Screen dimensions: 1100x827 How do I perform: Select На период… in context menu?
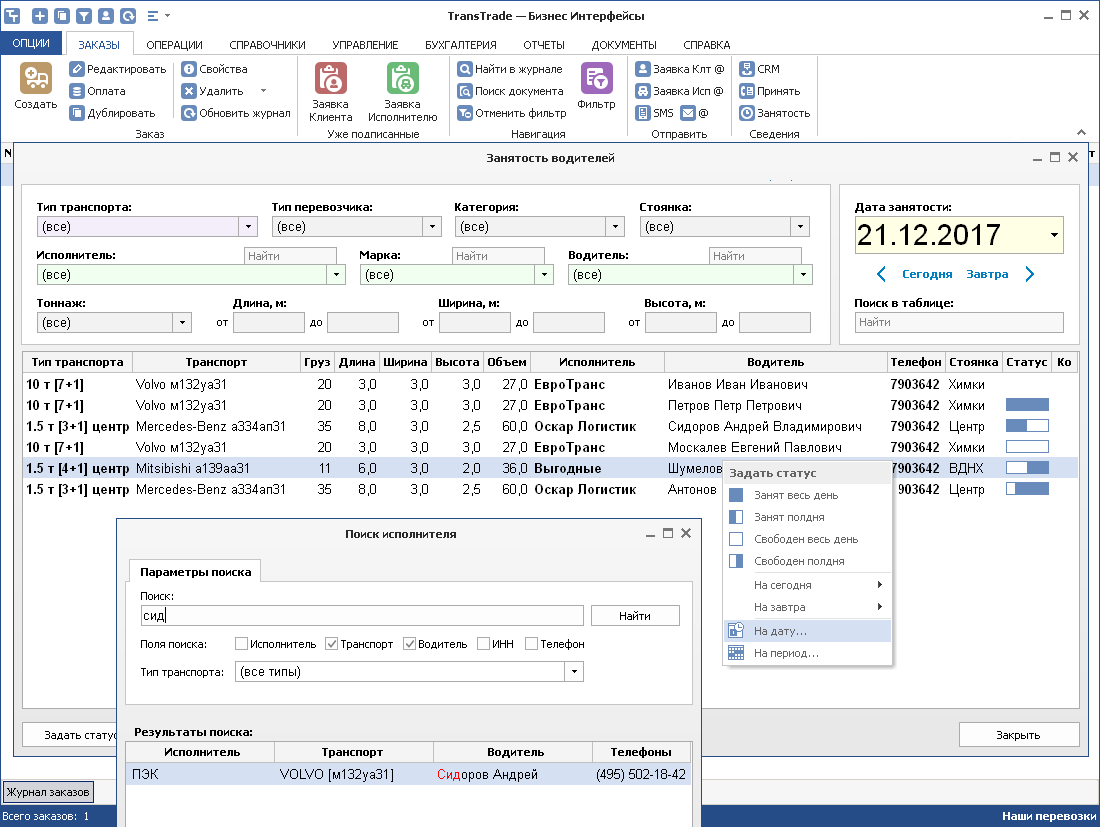786,653
